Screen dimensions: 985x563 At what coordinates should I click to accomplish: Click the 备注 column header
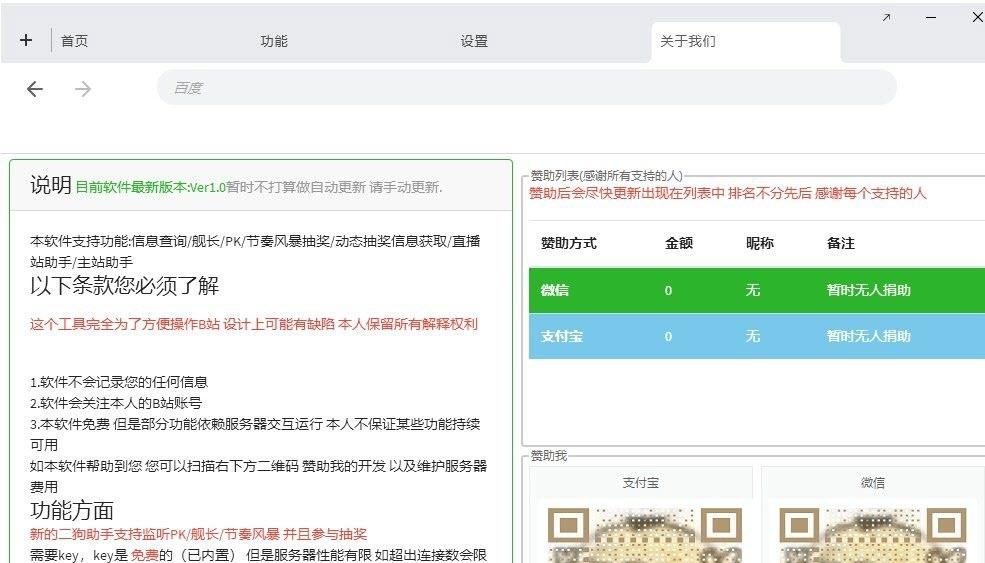click(841, 243)
